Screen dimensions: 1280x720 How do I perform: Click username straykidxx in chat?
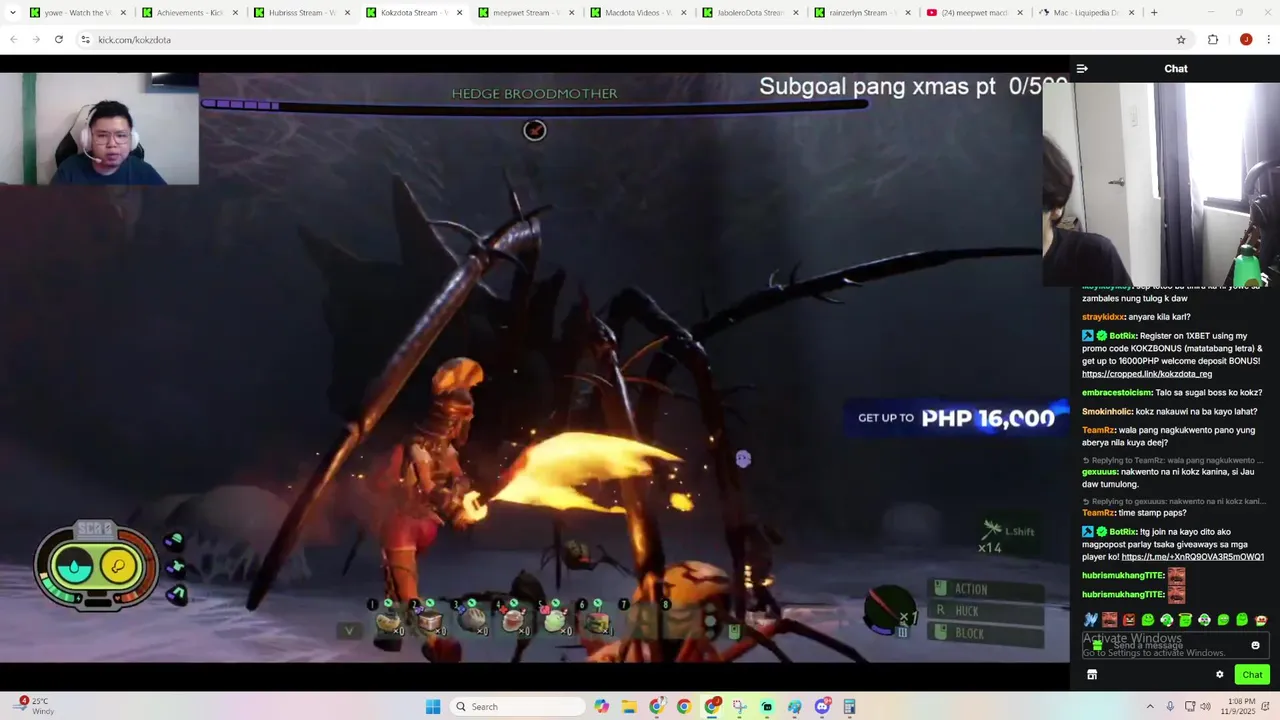1102,317
